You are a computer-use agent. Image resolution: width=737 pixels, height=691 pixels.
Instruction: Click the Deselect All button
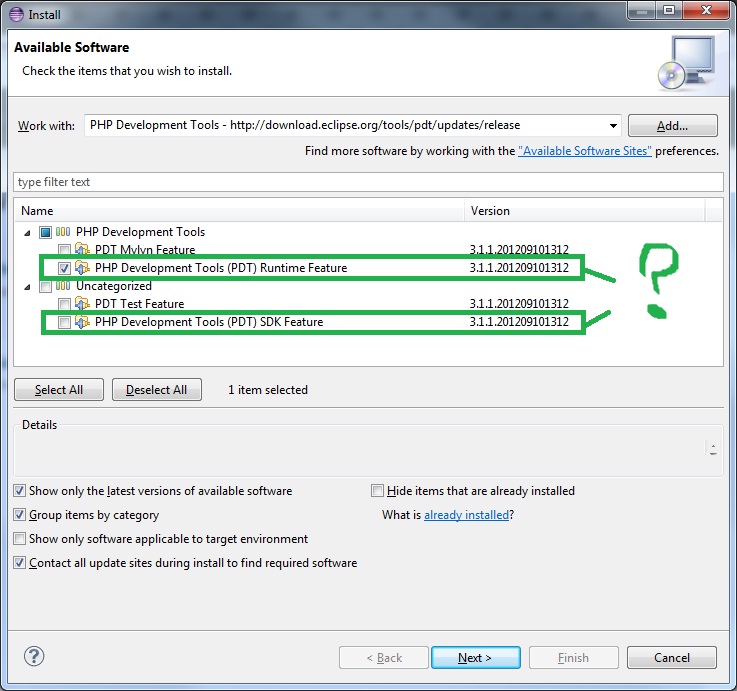click(157, 390)
